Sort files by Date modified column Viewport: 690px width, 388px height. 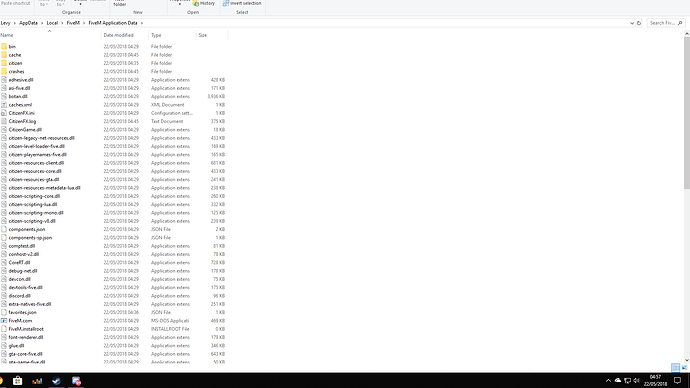coord(118,35)
